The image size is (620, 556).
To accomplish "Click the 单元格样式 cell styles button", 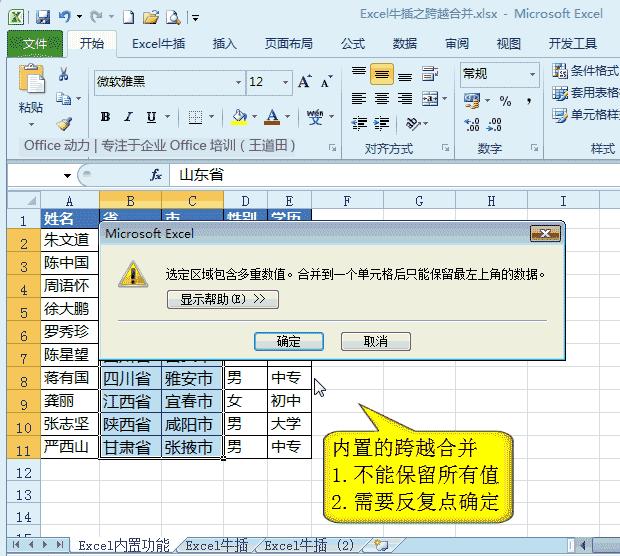I will pos(586,115).
